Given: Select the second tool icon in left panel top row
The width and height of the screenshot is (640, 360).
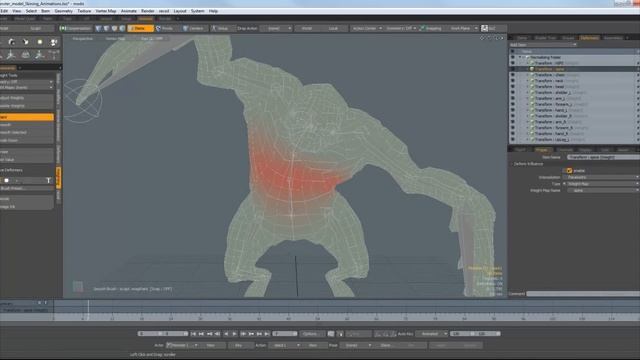Looking at the screenshot, I should click(x=25, y=42).
